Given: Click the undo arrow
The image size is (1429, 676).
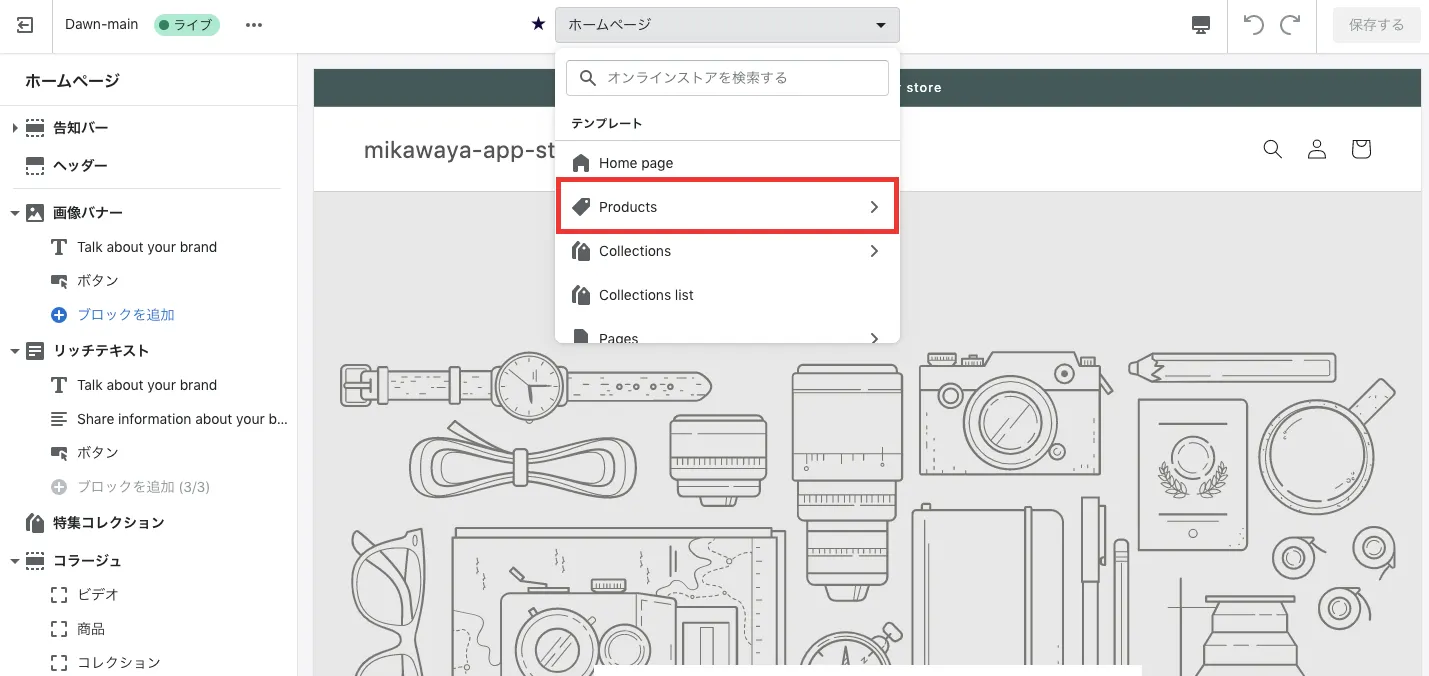Looking at the screenshot, I should [1254, 25].
